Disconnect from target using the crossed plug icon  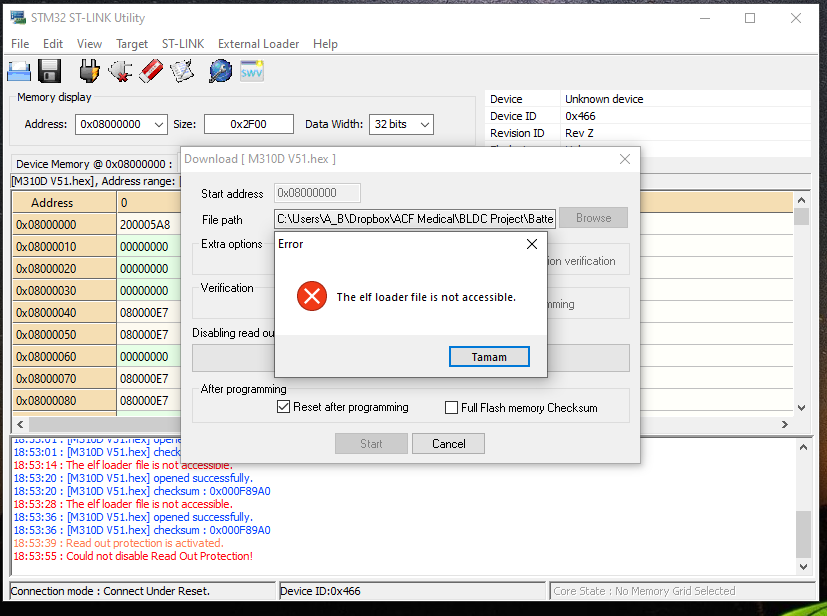point(120,71)
